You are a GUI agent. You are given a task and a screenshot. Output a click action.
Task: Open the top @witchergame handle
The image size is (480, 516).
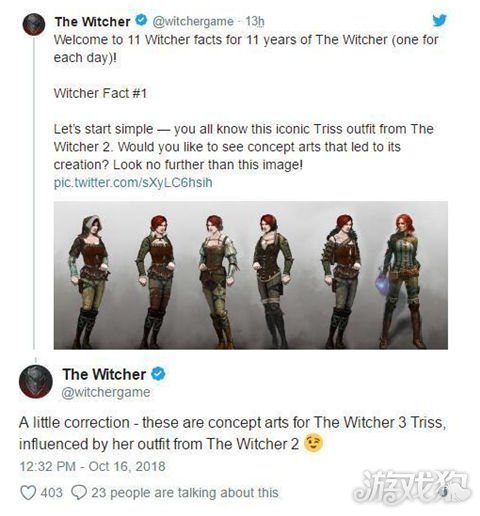pyautogui.click(x=193, y=21)
